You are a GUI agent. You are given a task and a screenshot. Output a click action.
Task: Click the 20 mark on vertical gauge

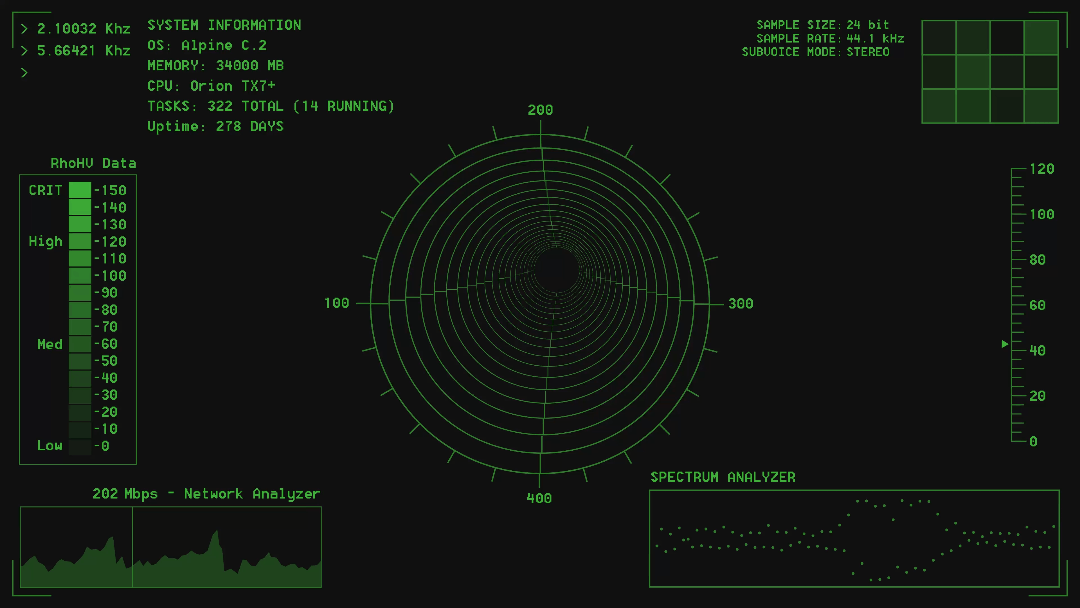coord(1037,397)
